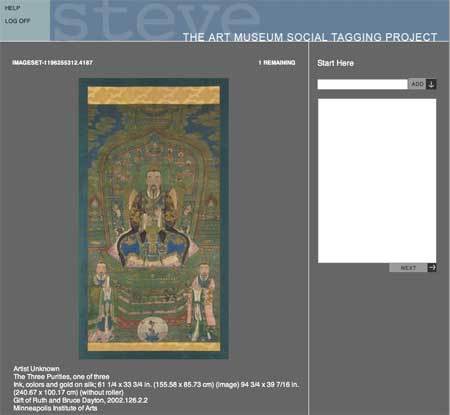Click the 'Start Here' heading
This screenshot has height=415, width=450.
pyautogui.click(x=335, y=63)
